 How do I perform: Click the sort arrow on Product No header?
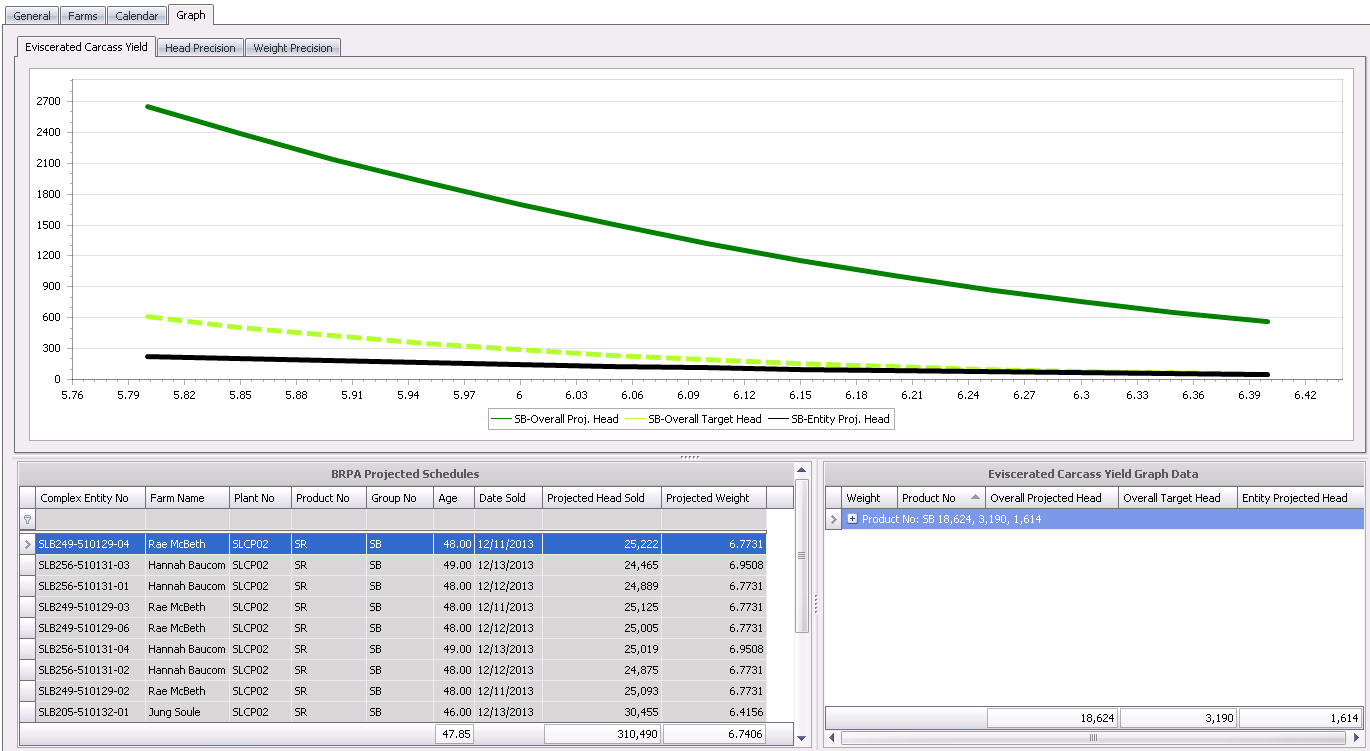pos(975,498)
